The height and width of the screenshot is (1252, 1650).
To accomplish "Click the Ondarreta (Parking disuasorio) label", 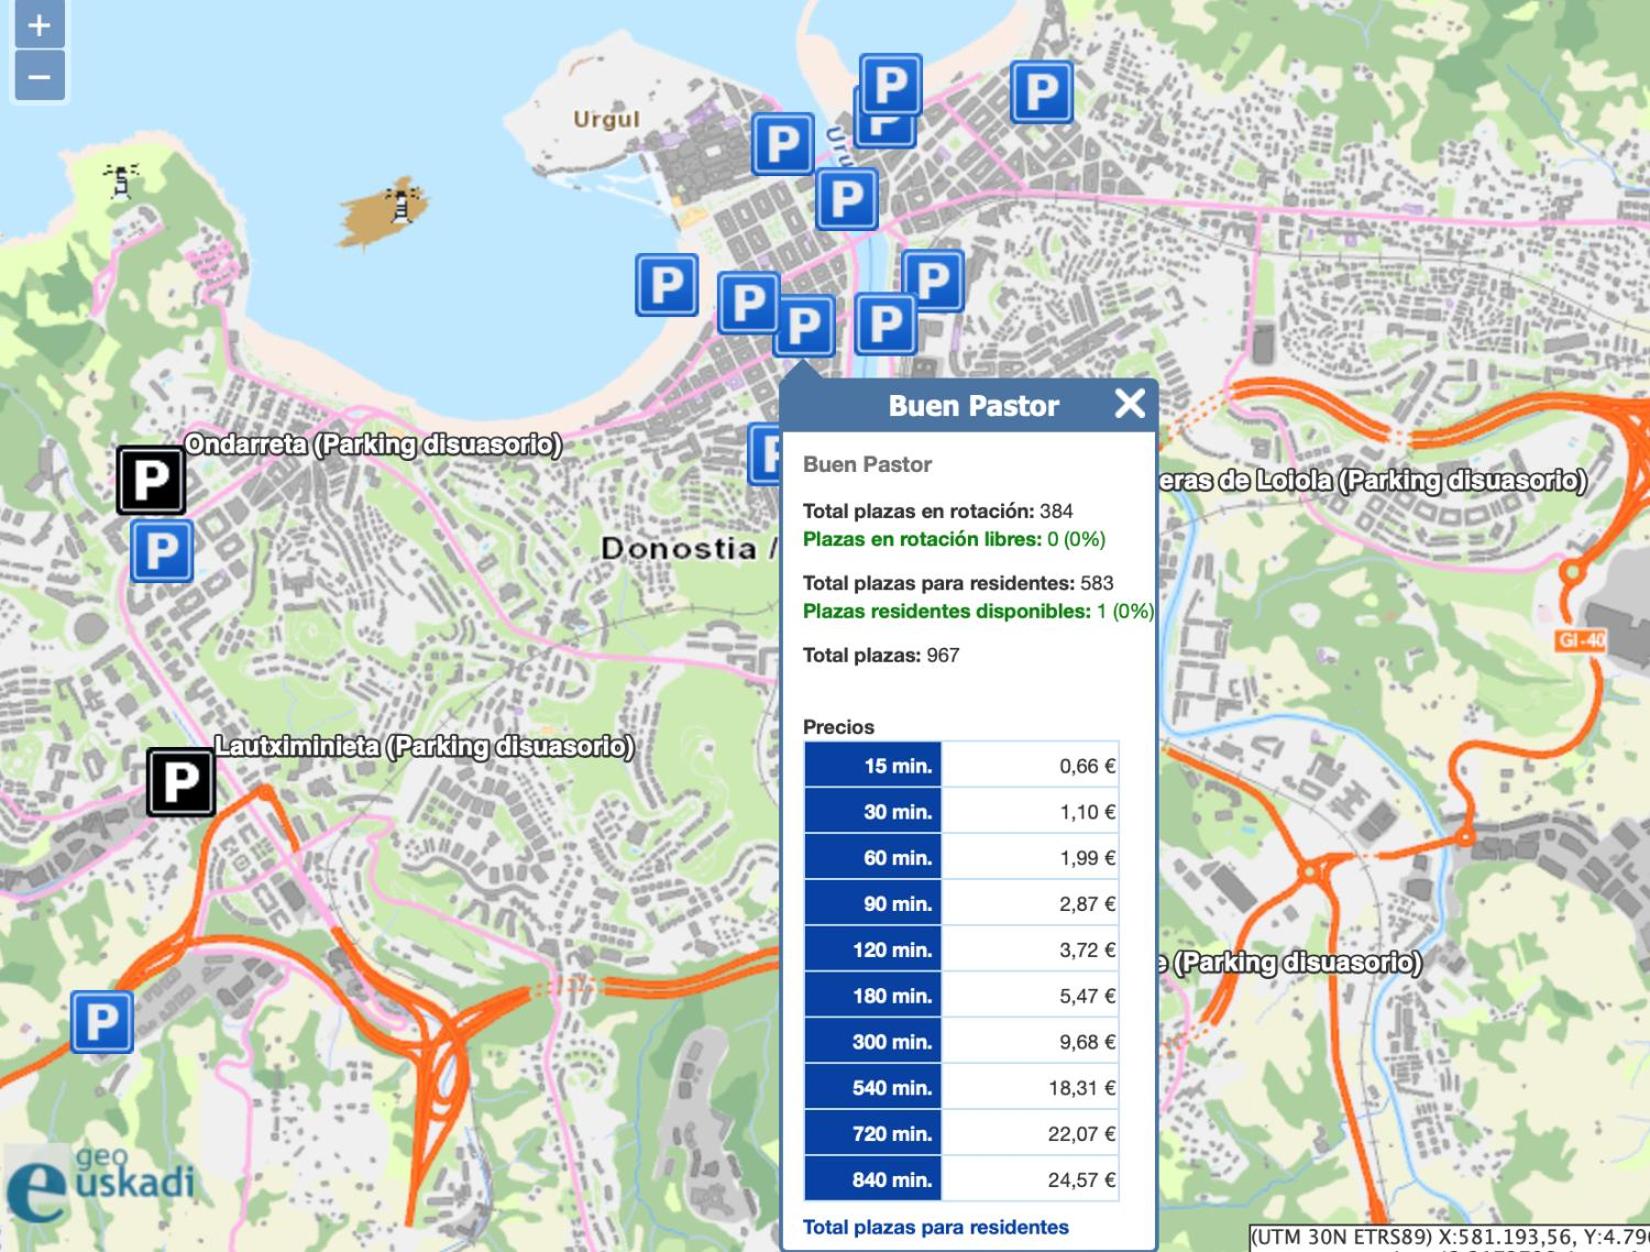I will point(373,445).
